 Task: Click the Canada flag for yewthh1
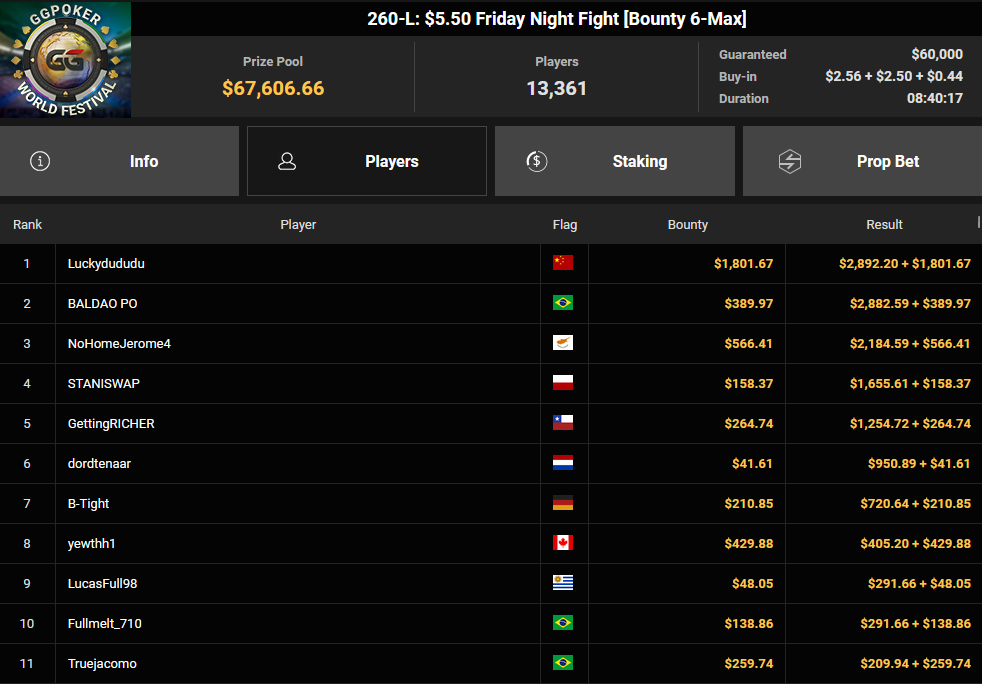tap(563, 542)
